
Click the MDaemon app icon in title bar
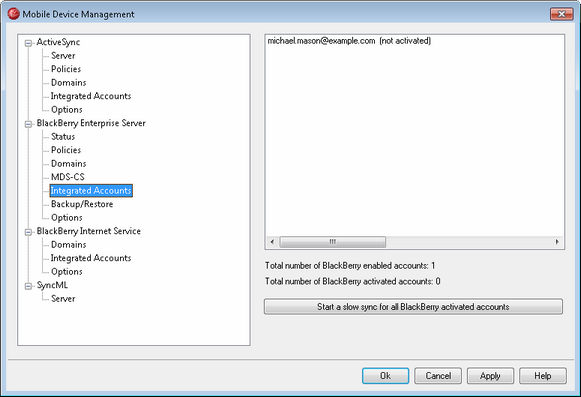pyautogui.click(x=13, y=14)
